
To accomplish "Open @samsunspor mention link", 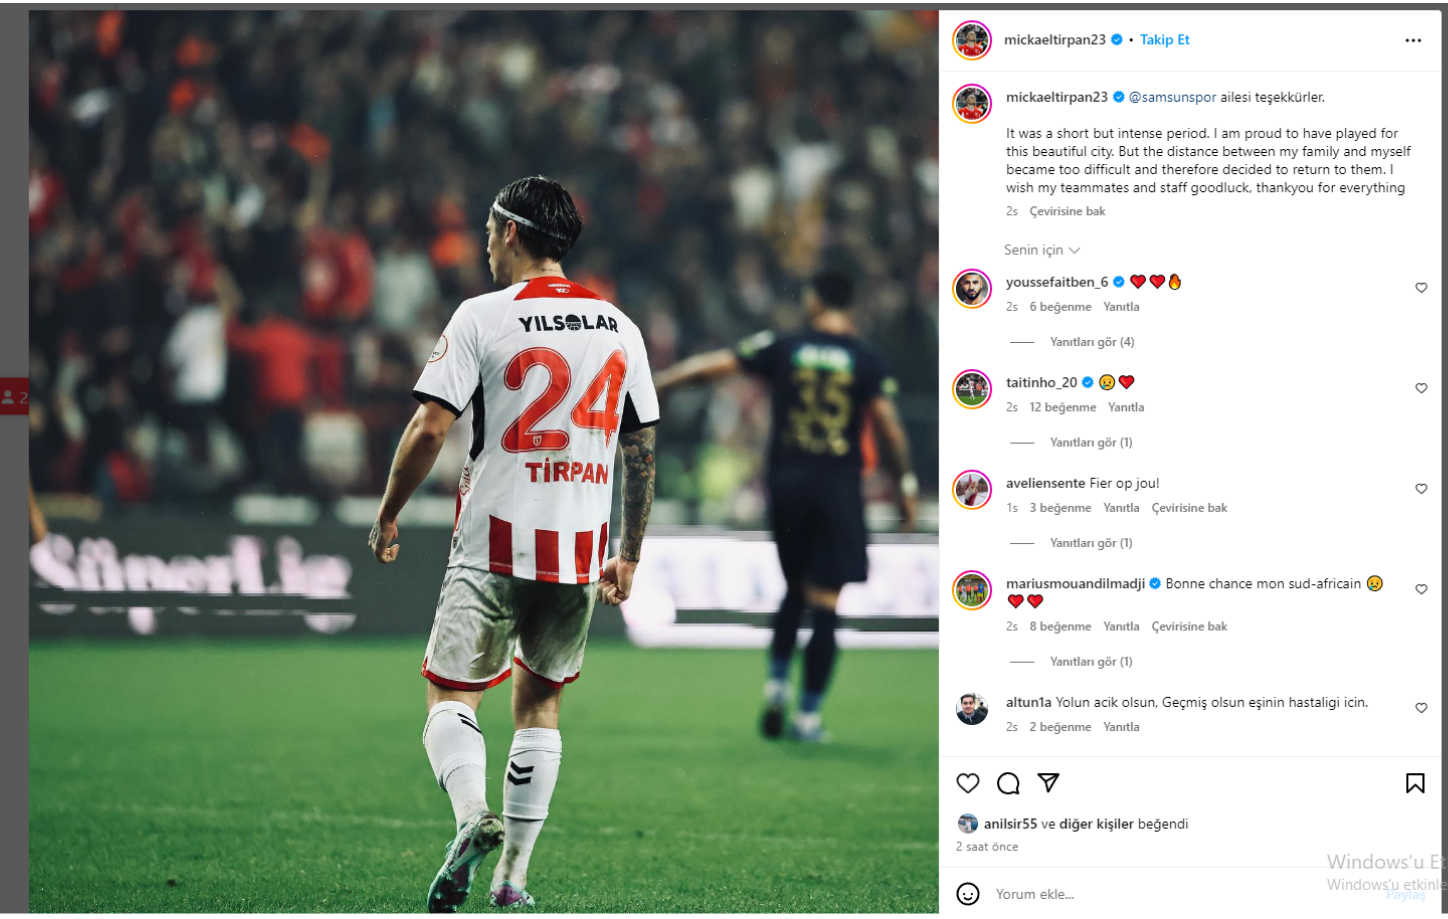I will 1173,97.
